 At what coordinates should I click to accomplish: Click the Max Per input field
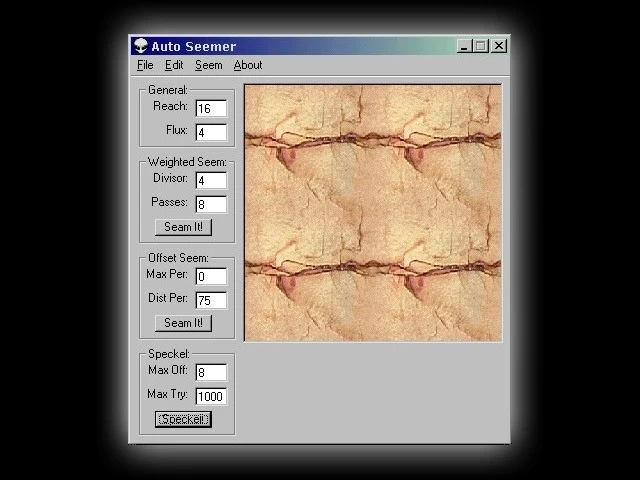coord(211,276)
